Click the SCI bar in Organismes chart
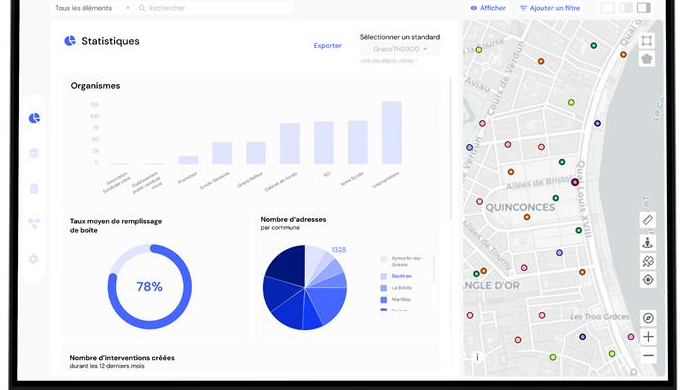The width and height of the screenshot is (680, 390). point(324,143)
